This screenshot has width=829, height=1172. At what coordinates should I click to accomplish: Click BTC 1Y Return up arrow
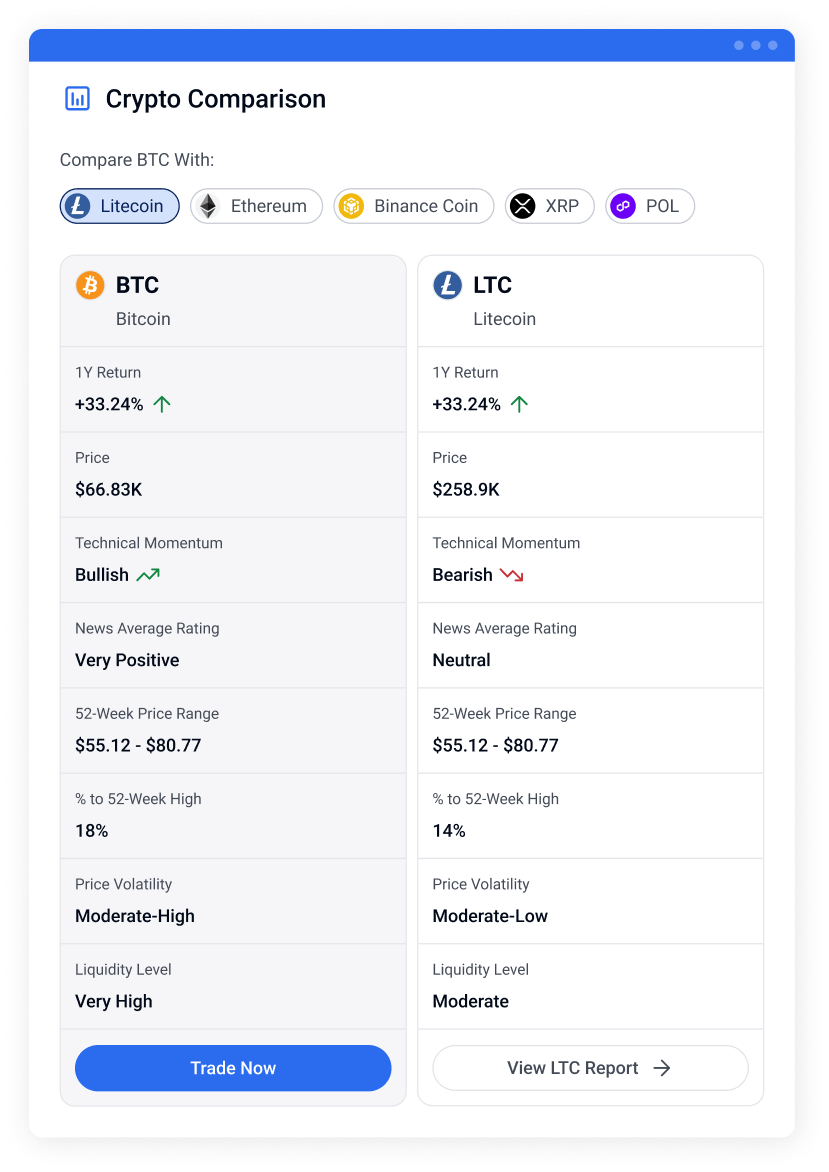click(x=162, y=404)
